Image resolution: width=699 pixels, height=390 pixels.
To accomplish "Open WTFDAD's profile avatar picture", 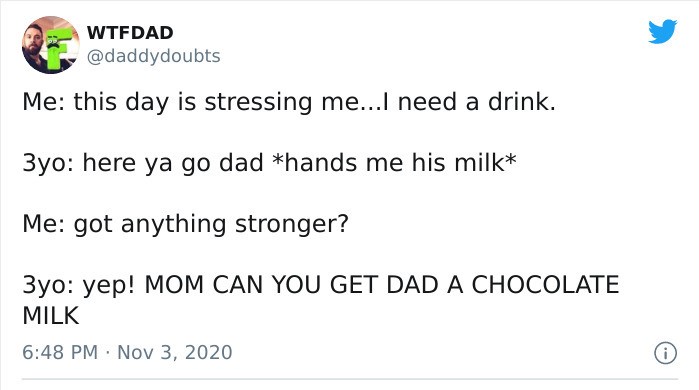I will pyautogui.click(x=51, y=45).
